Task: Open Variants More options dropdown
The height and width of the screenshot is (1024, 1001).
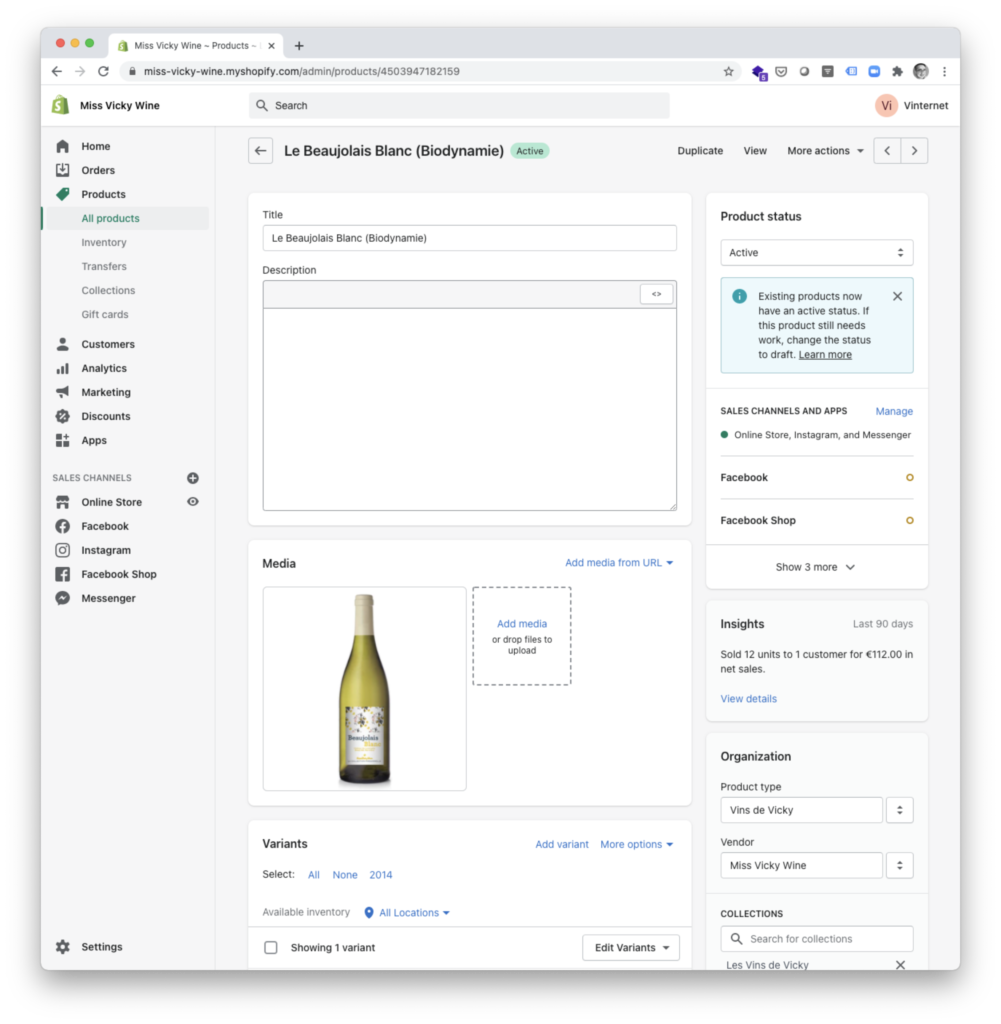Action: pos(636,844)
